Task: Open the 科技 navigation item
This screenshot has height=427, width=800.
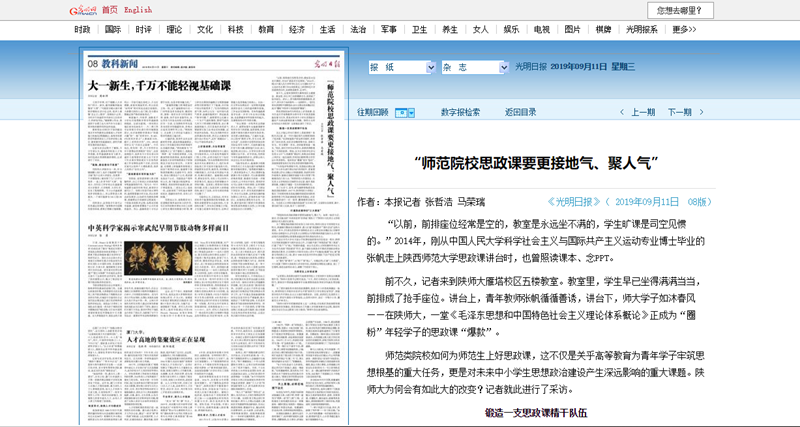Action: [x=235, y=30]
